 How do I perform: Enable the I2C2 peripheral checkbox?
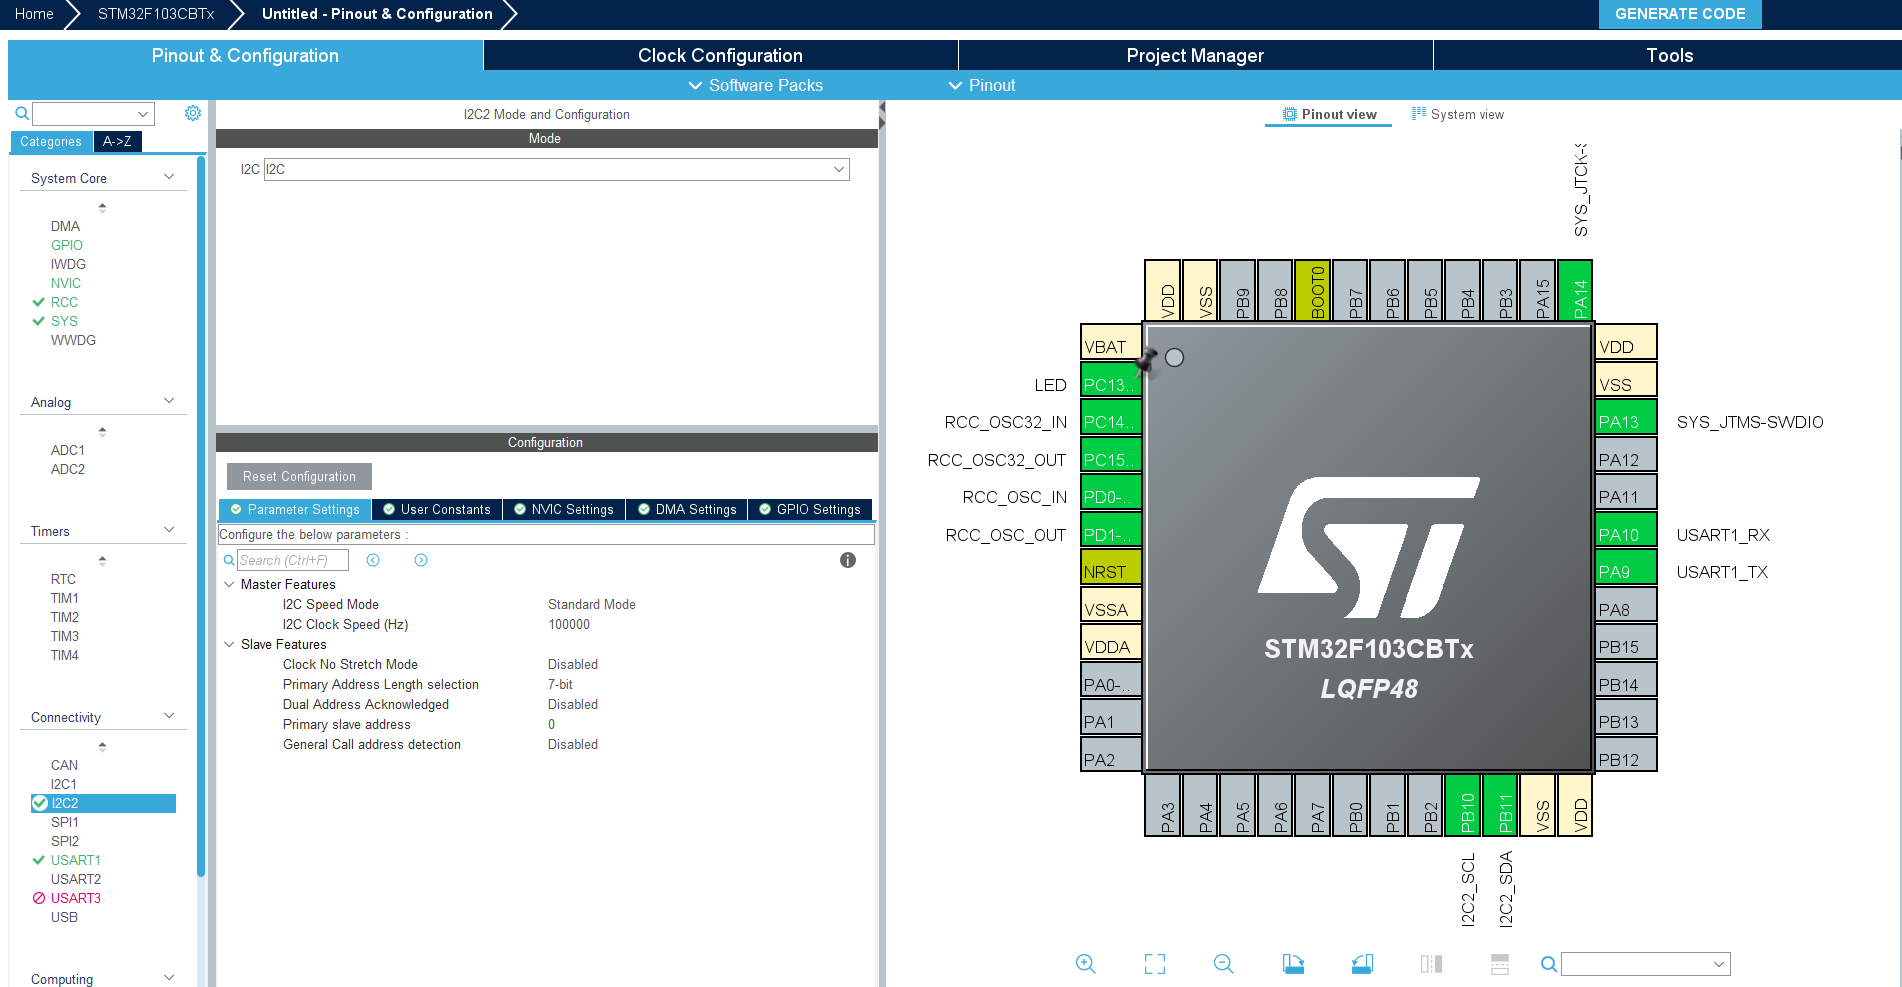(x=40, y=803)
